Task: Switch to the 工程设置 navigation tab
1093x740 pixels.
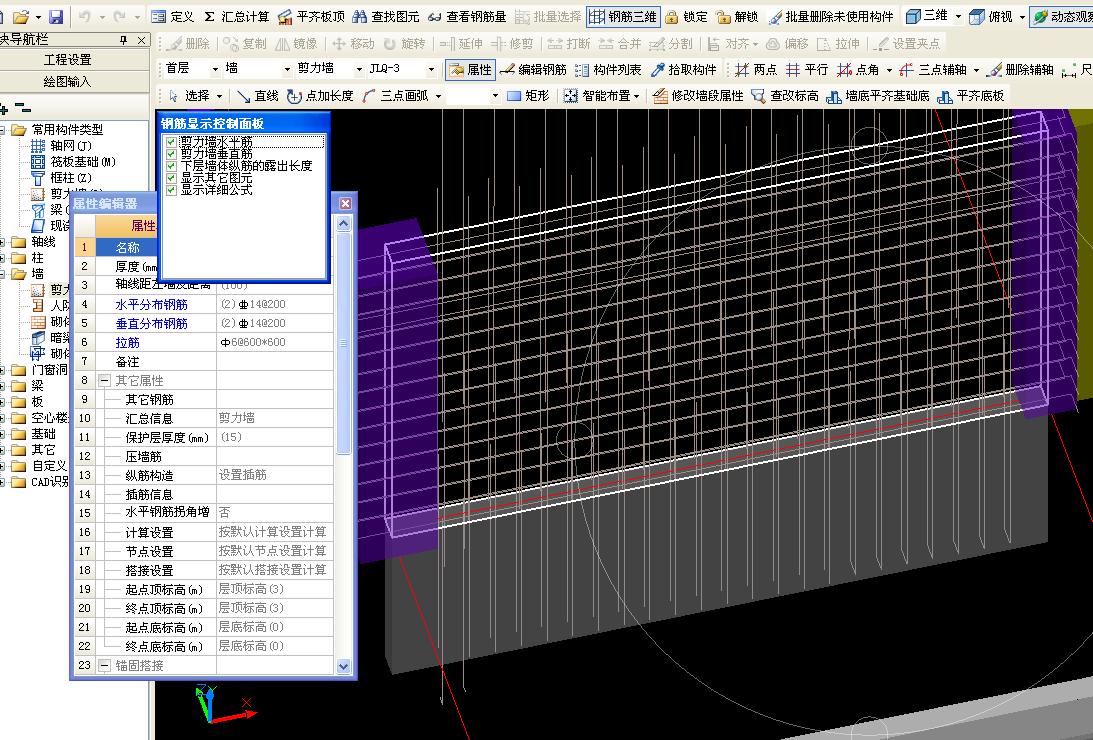Action: click(68, 60)
